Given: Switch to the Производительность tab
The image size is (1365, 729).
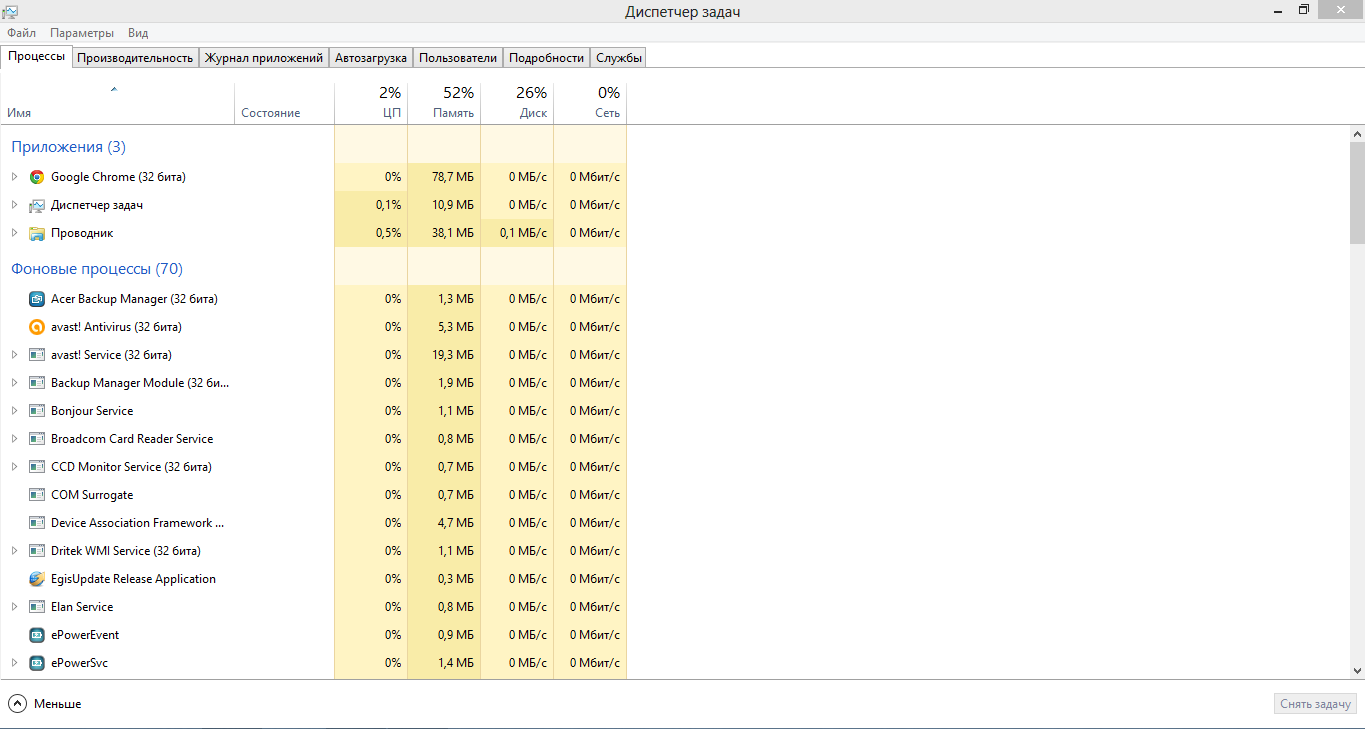Looking at the screenshot, I should (x=135, y=58).
